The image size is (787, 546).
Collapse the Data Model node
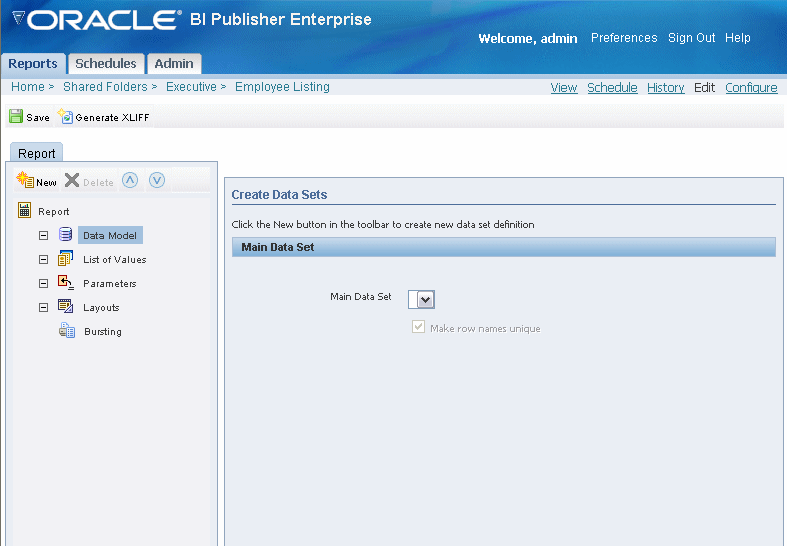tap(44, 235)
